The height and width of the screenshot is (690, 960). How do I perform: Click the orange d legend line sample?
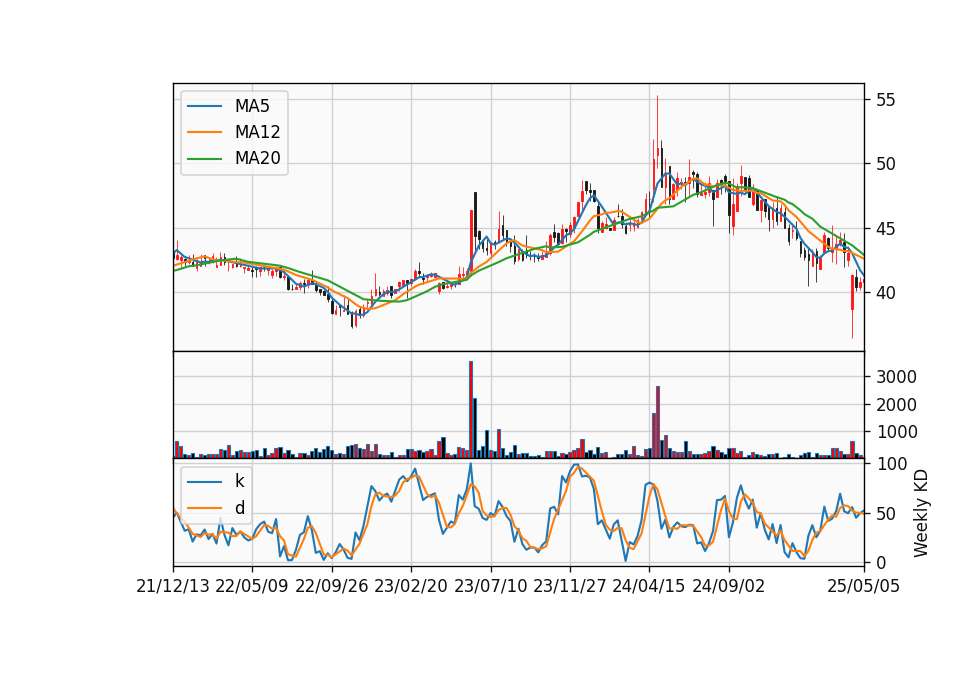click(204, 508)
